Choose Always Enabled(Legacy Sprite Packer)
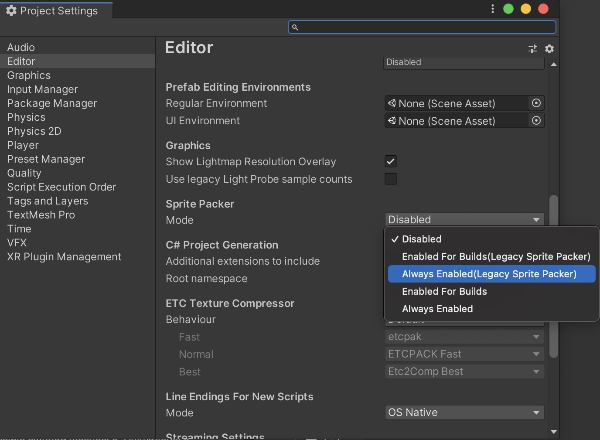 [492, 274]
